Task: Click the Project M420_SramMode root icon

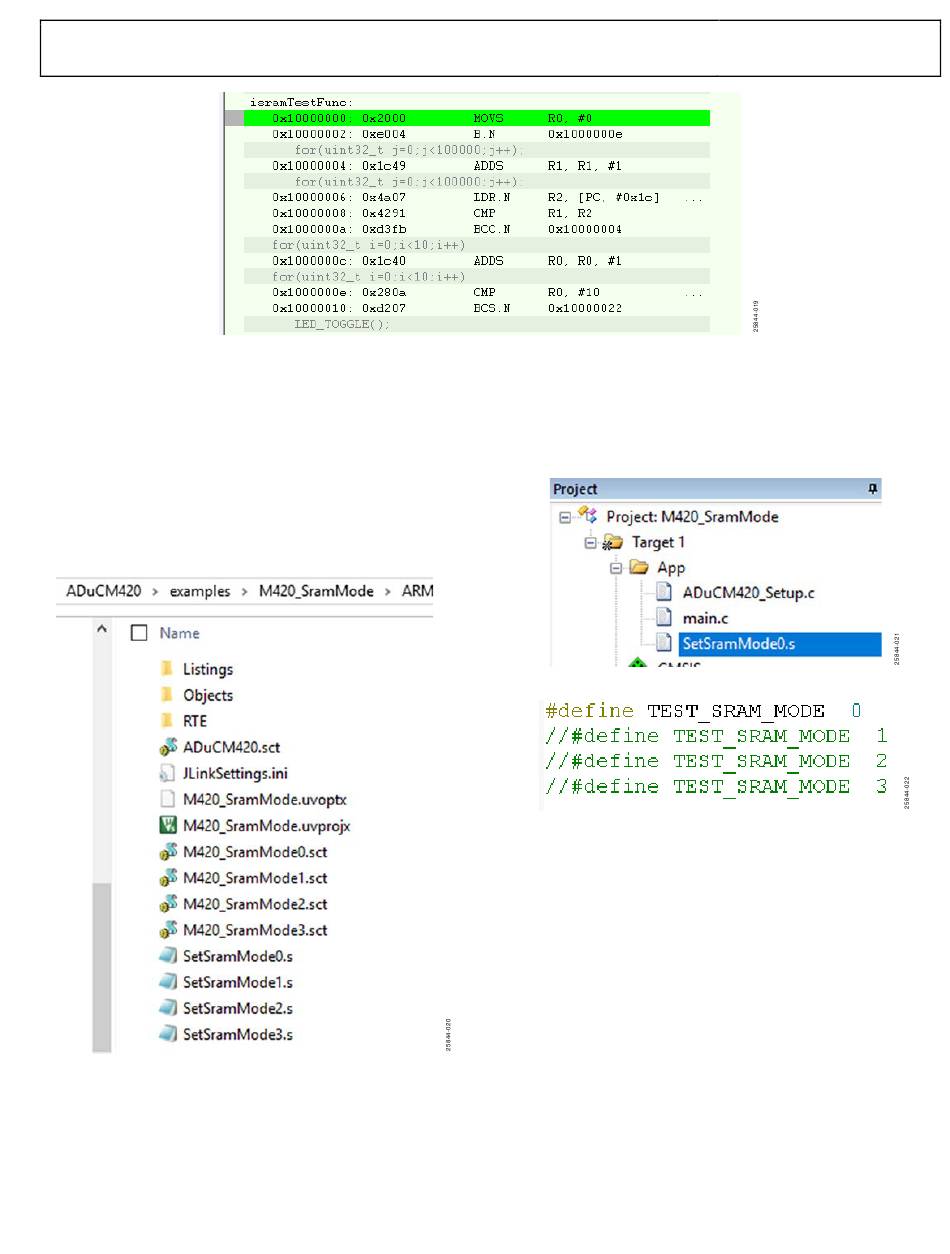Action: coord(589,516)
